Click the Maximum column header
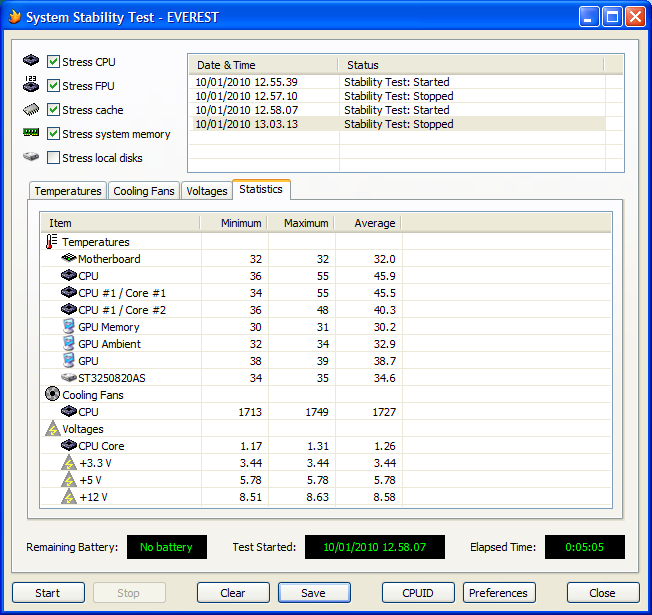The image size is (652, 615). click(x=305, y=223)
